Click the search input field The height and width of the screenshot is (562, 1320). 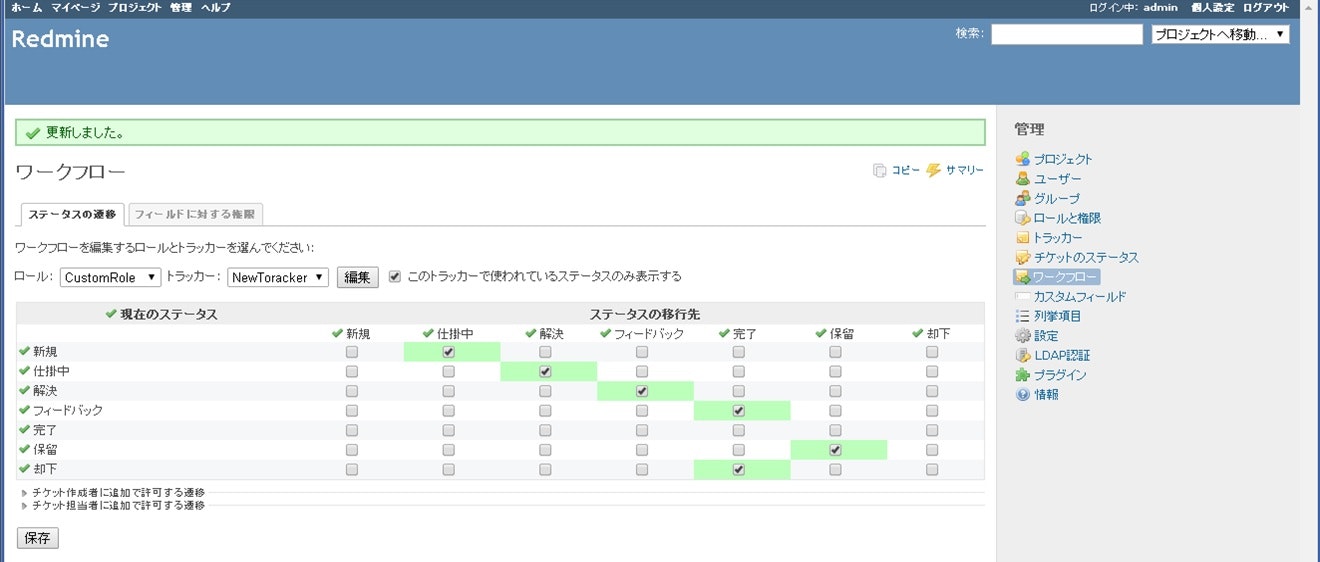[x=1067, y=34]
